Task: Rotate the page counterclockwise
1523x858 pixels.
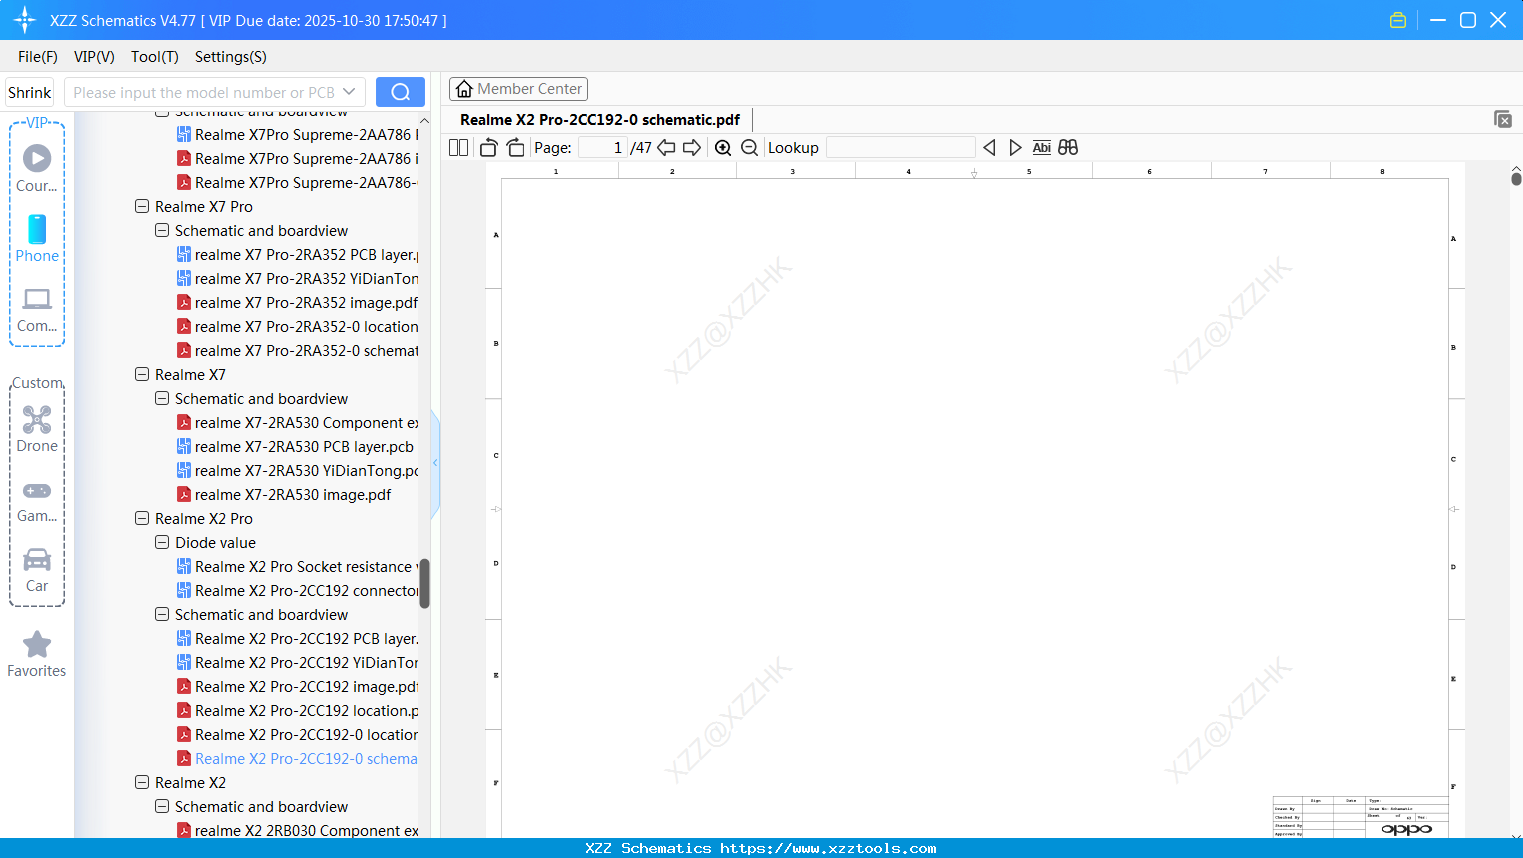Action: (489, 148)
